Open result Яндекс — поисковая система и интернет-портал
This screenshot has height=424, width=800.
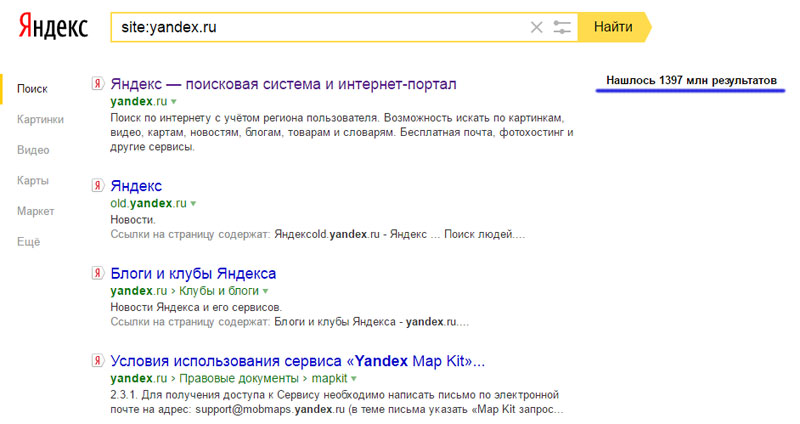click(283, 84)
